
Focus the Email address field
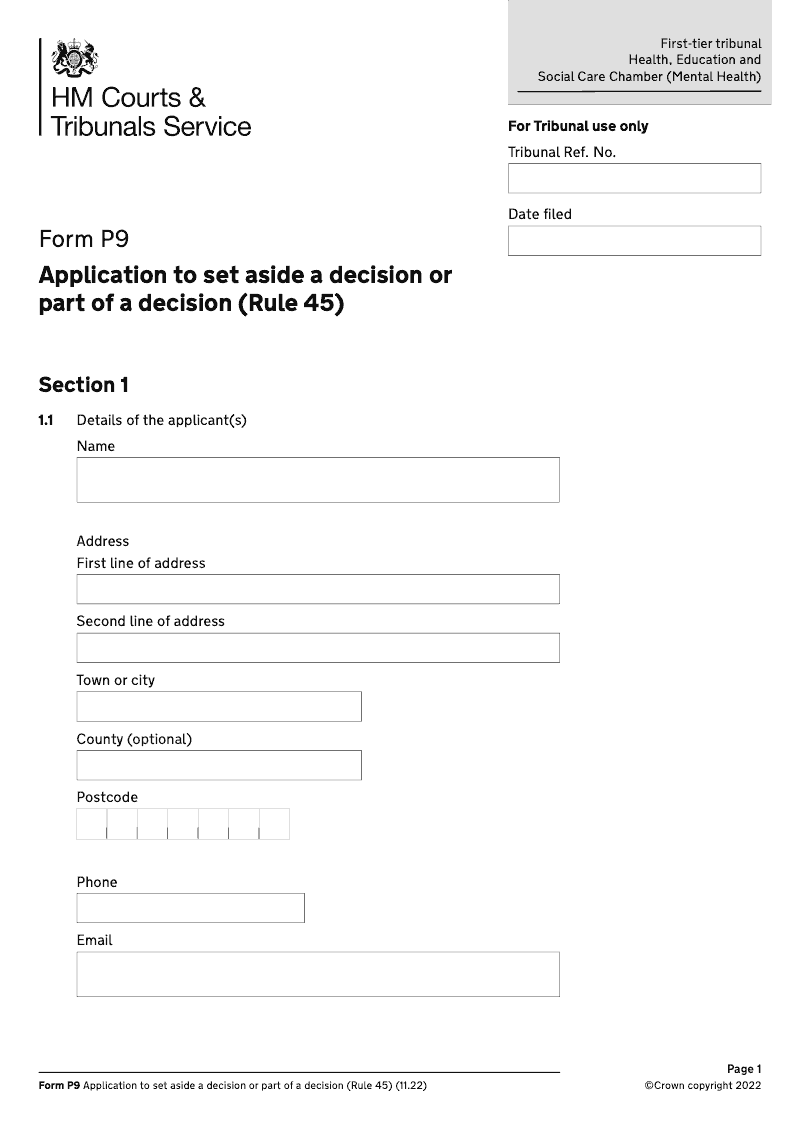318,974
